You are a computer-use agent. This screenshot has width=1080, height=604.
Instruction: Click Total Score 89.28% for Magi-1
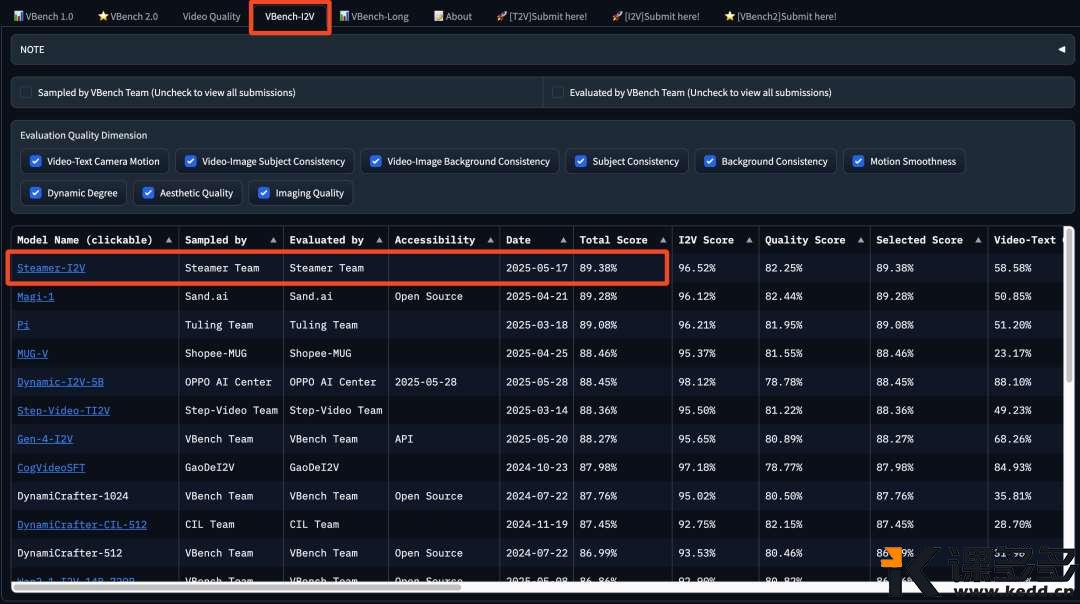598,296
